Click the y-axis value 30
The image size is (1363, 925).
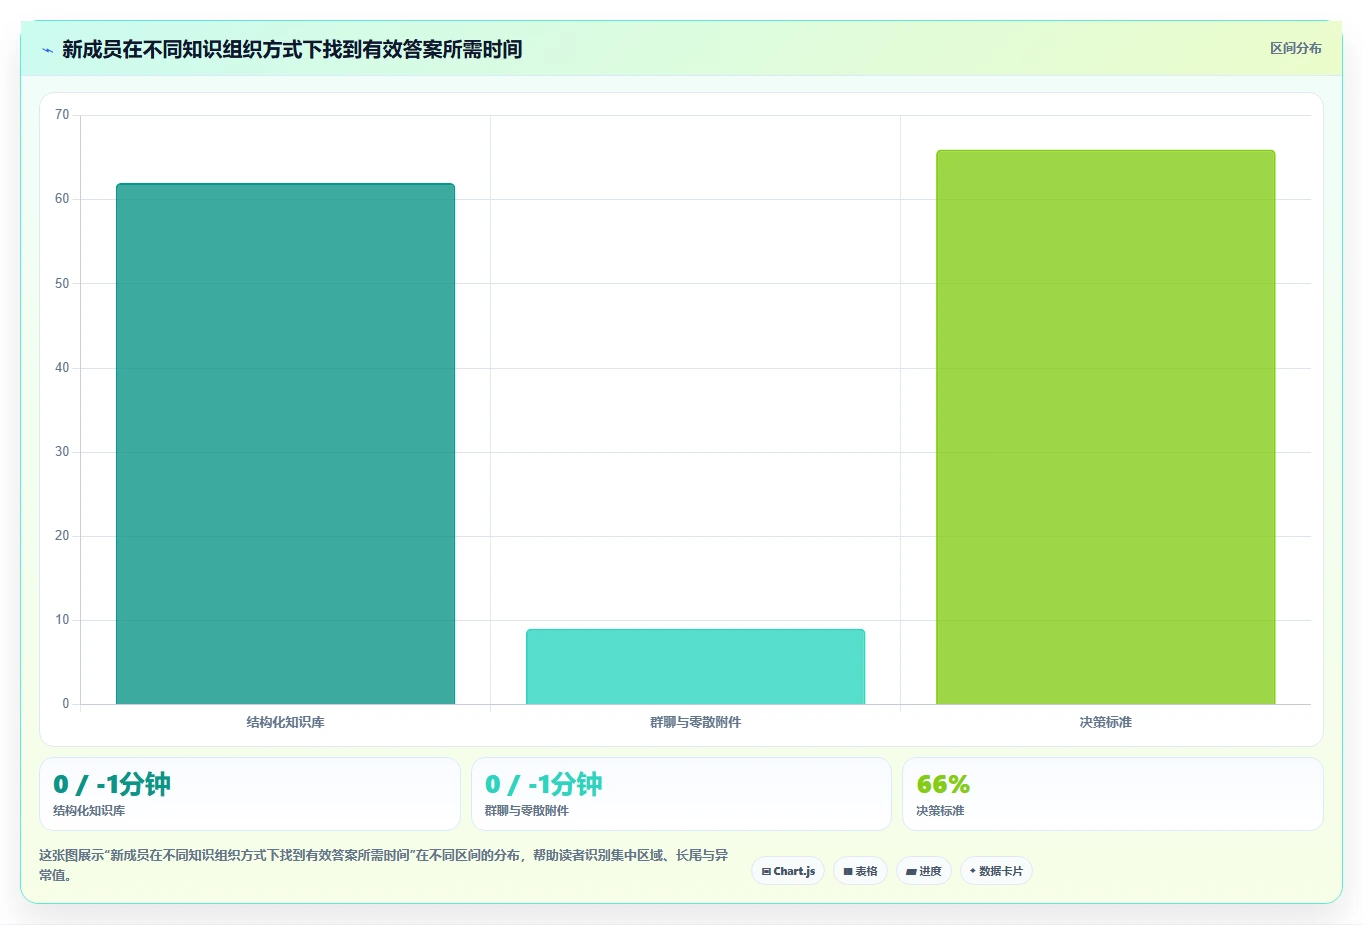[62, 452]
